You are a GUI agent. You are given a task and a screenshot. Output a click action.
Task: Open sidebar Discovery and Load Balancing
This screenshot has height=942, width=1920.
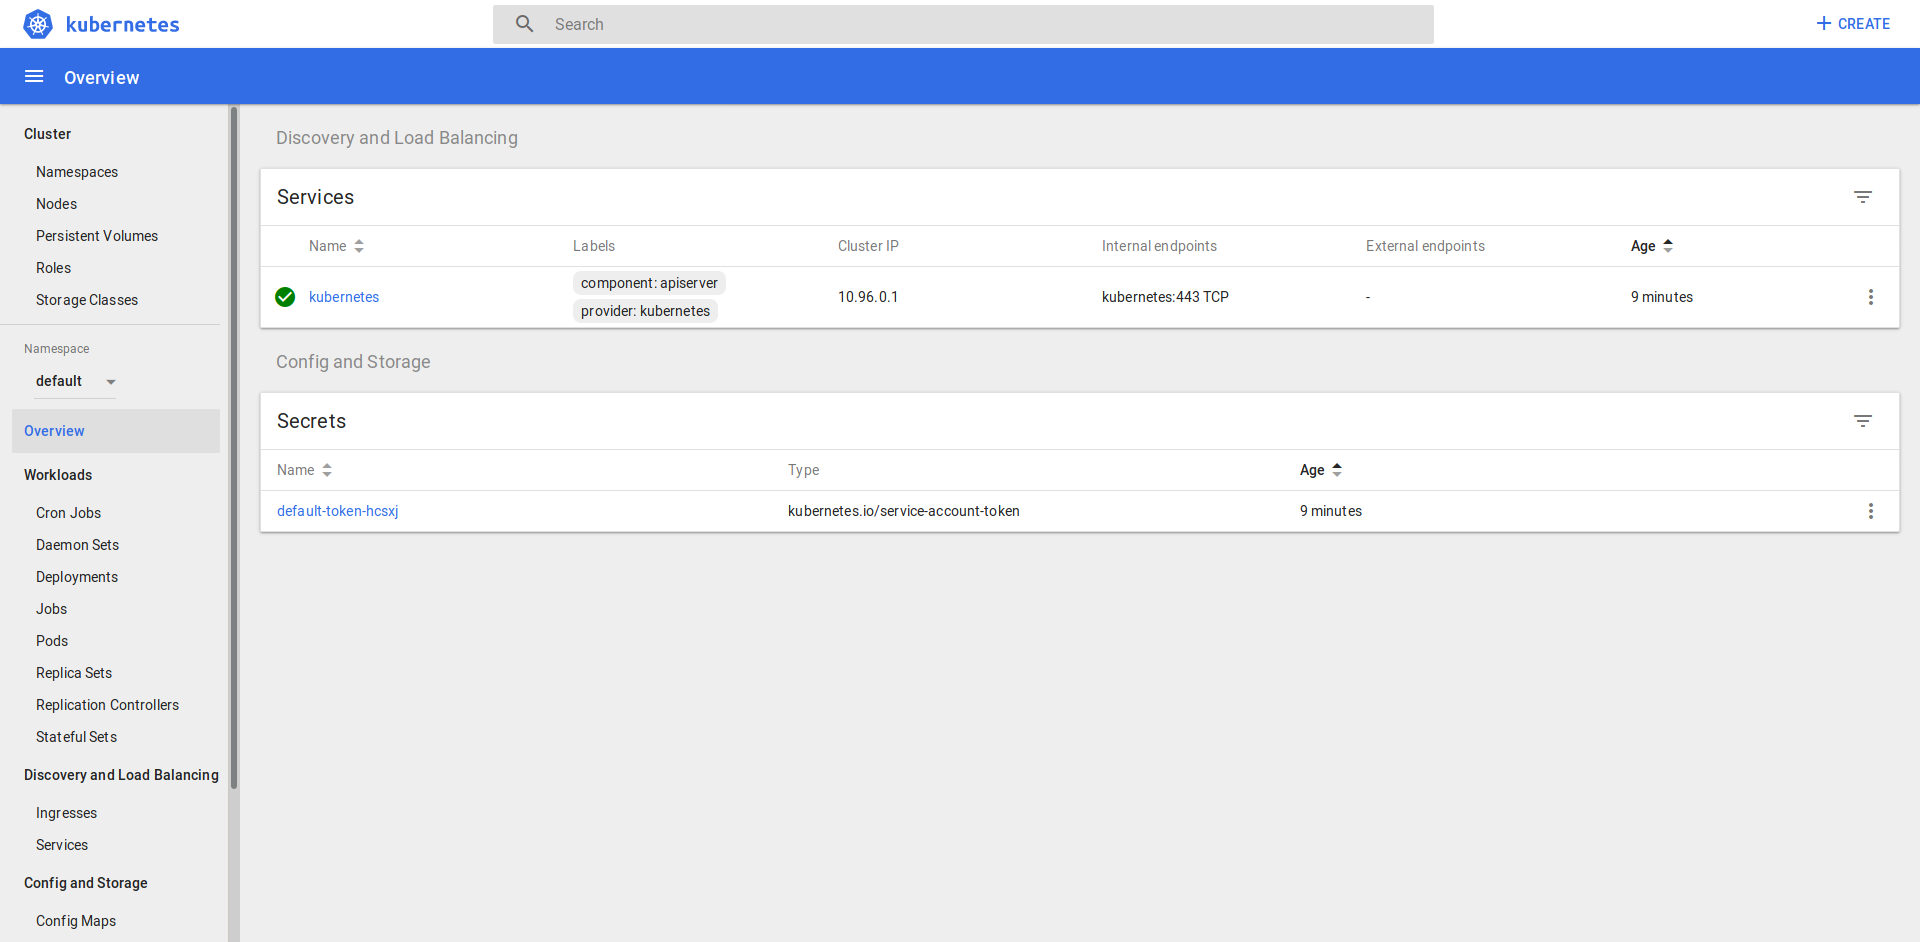click(121, 775)
